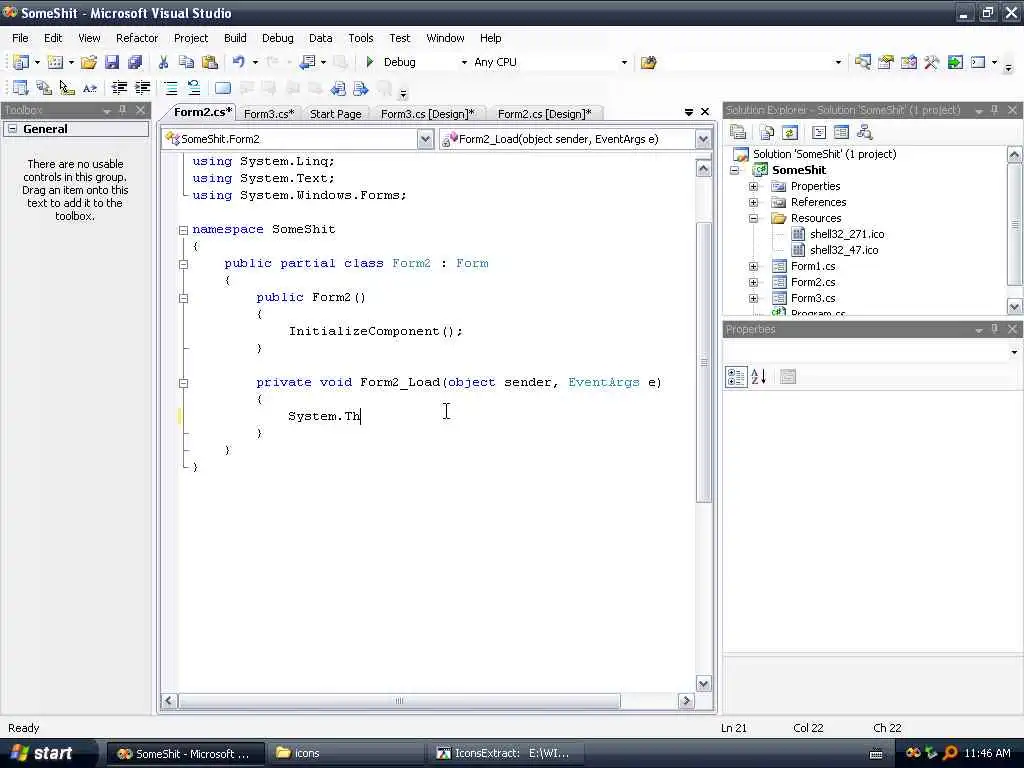Open Toolbox via hammer-wrench icon
This screenshot has width=1024, height=768.
click(x=931, y=62)
